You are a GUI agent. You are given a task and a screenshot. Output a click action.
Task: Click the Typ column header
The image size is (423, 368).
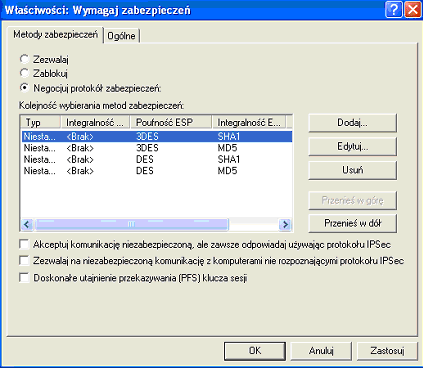click(x=41, y=122)
